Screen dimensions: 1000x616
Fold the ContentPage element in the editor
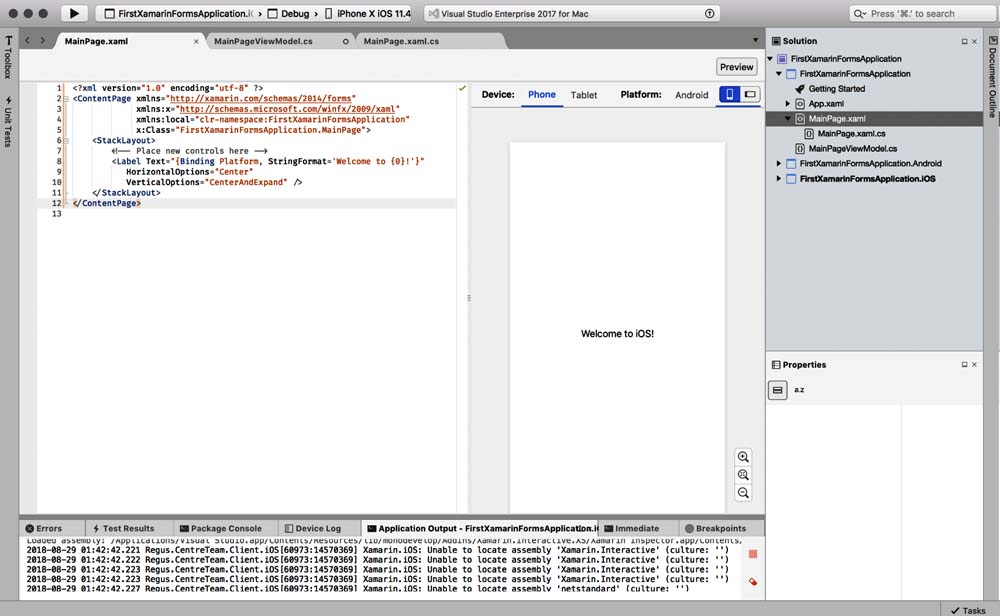click(66, 99)
